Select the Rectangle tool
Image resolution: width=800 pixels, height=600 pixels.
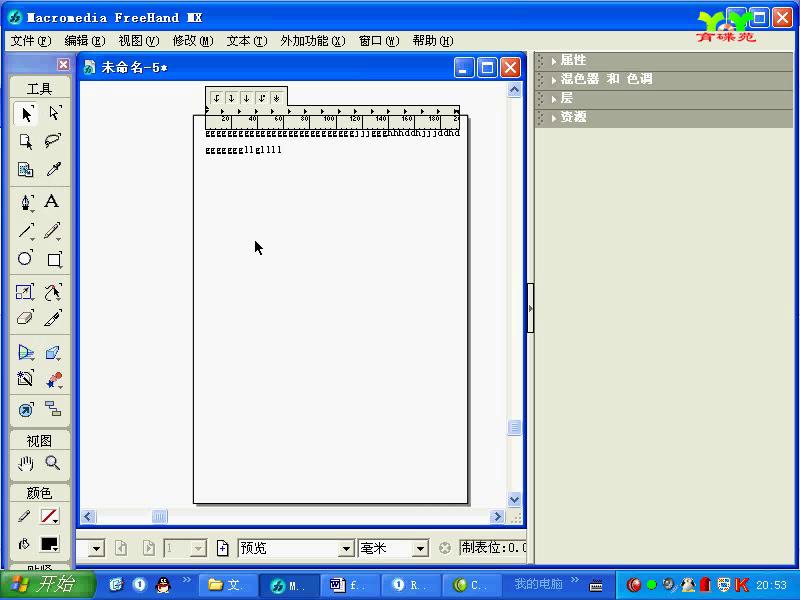point(53,259)
